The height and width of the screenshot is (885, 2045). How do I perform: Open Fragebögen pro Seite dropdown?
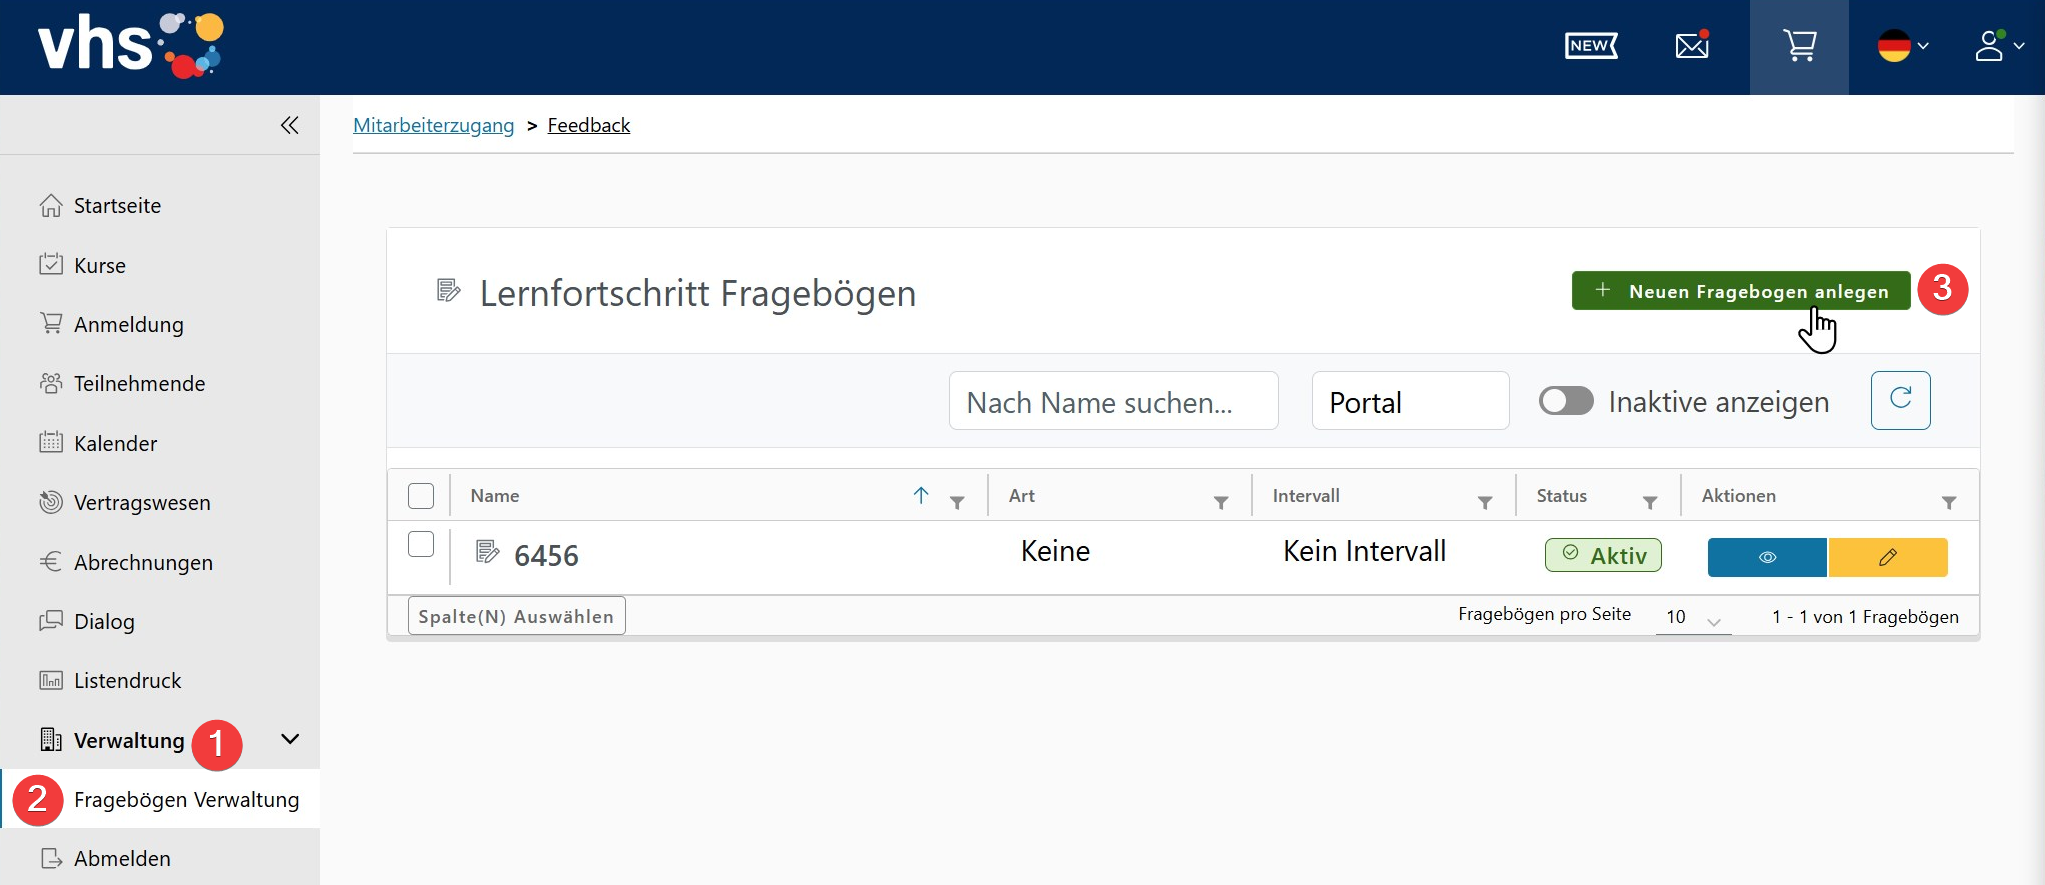(1693, 617)
